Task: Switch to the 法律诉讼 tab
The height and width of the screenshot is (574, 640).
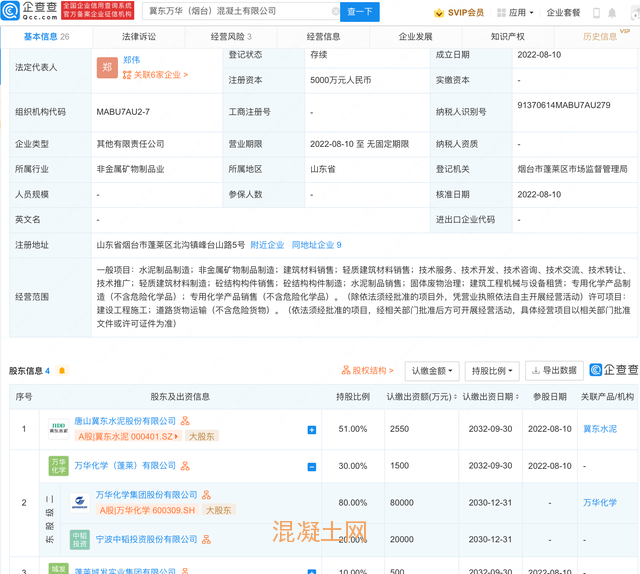Action: 138,37
